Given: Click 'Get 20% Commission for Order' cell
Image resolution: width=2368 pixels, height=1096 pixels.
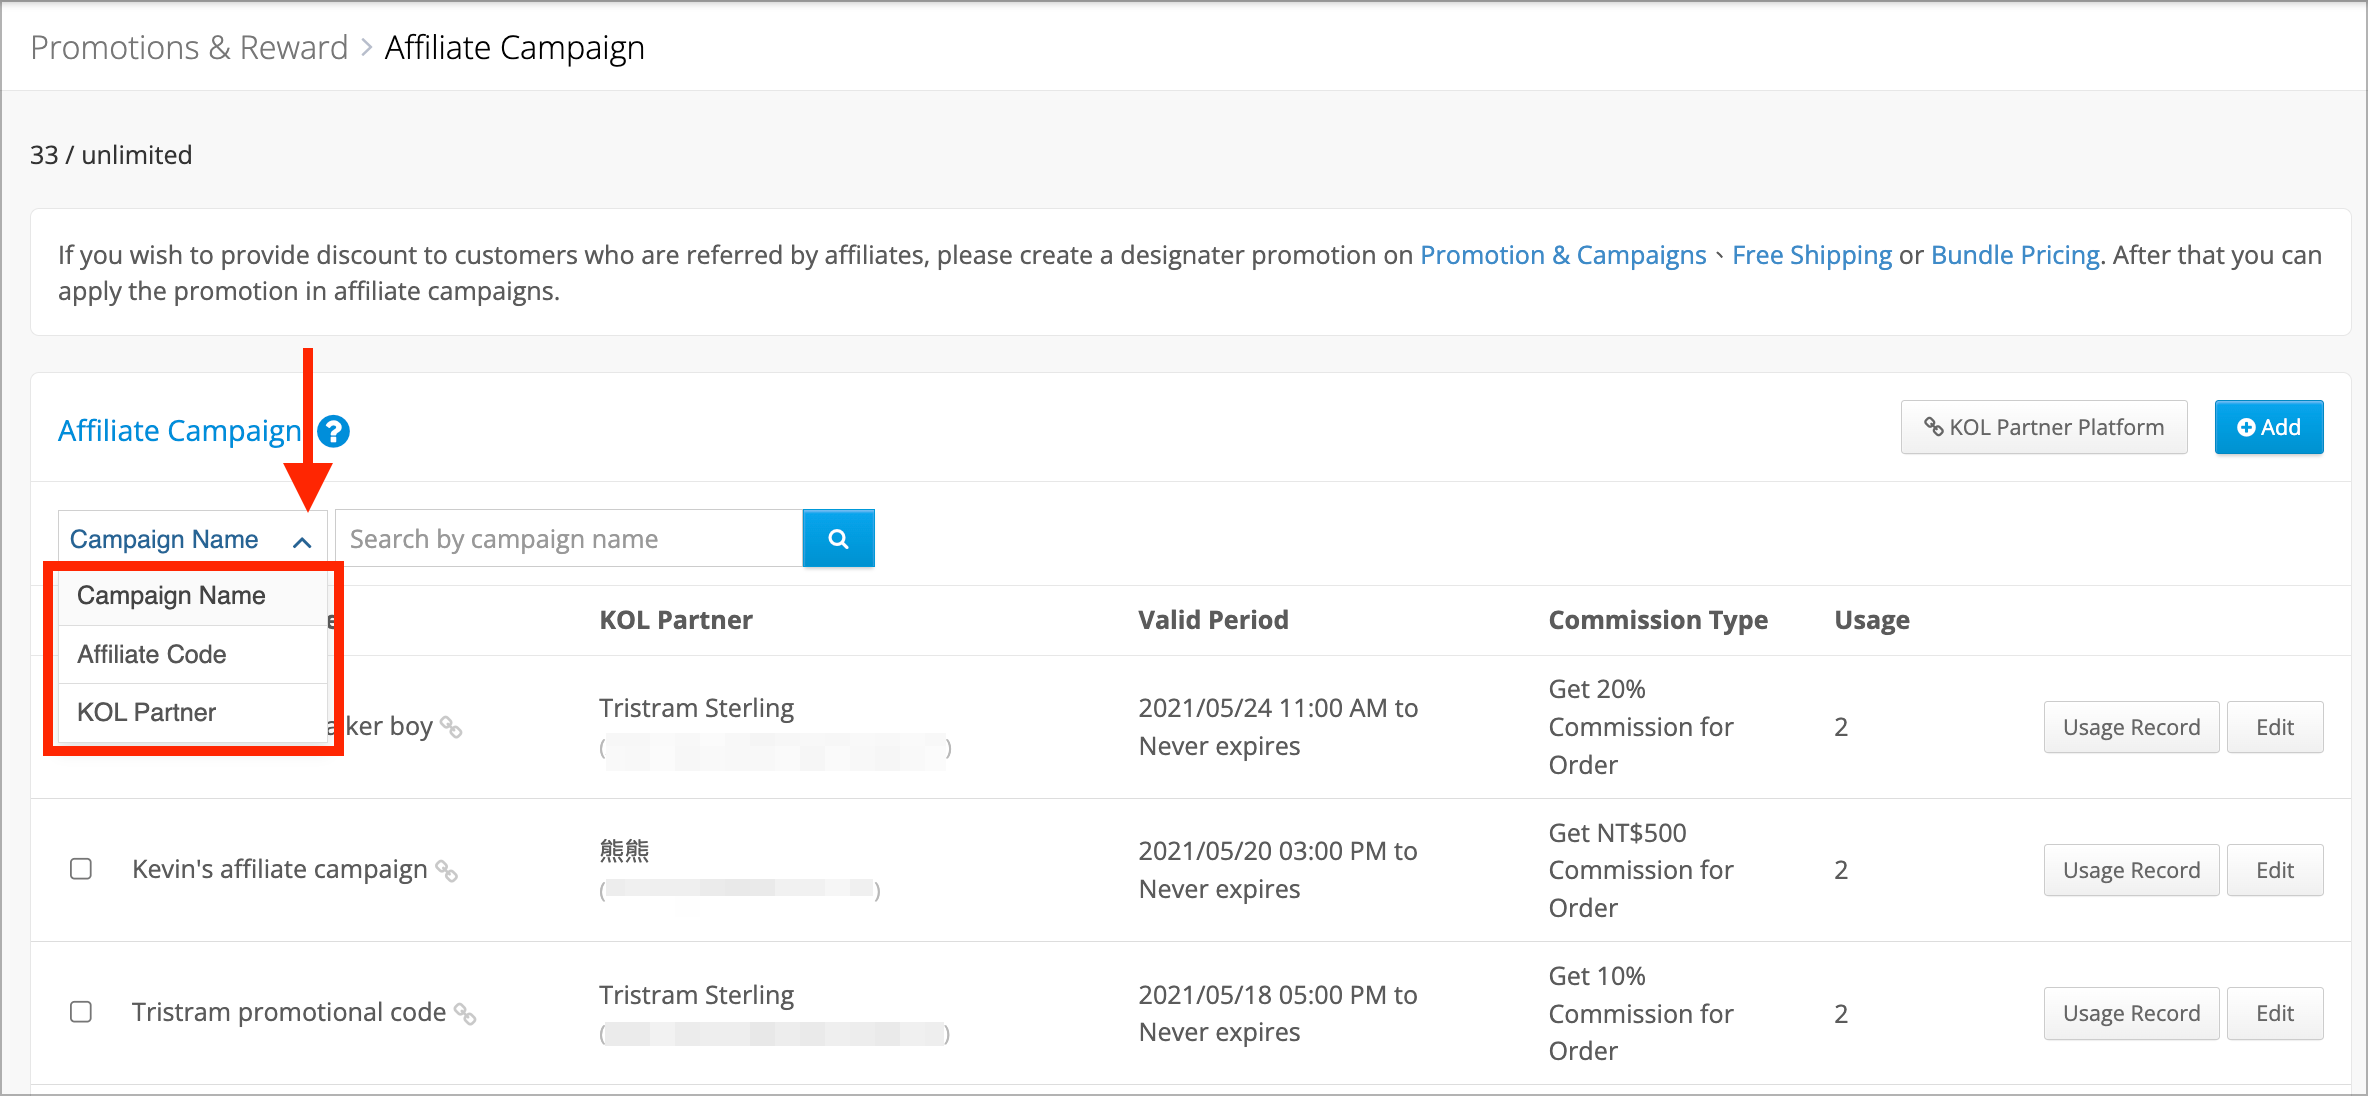Looking at the screenshot, I should pyautogui.click(x=1641, y=727).
